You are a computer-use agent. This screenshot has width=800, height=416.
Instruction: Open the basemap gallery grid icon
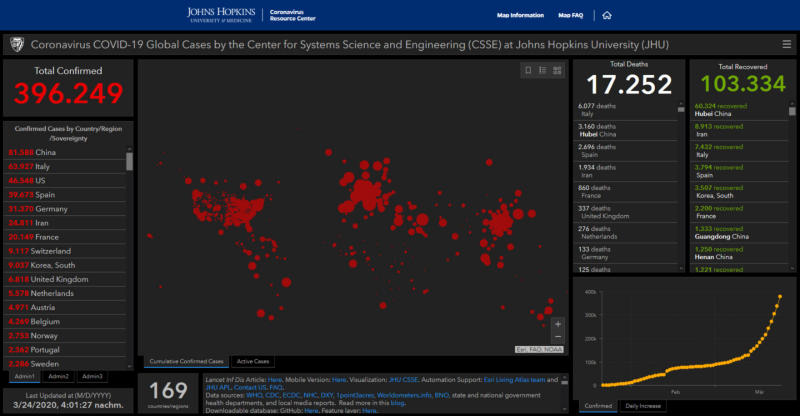557,70
